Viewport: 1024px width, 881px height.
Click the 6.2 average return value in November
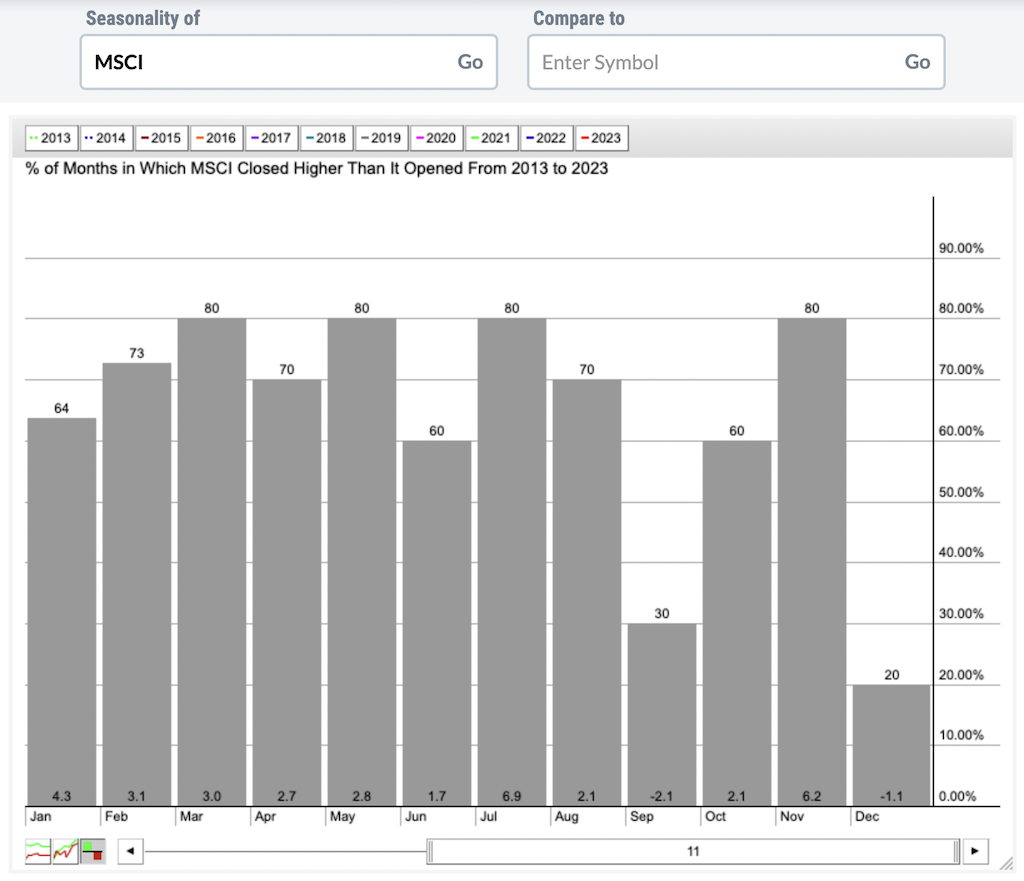[812, 796]
